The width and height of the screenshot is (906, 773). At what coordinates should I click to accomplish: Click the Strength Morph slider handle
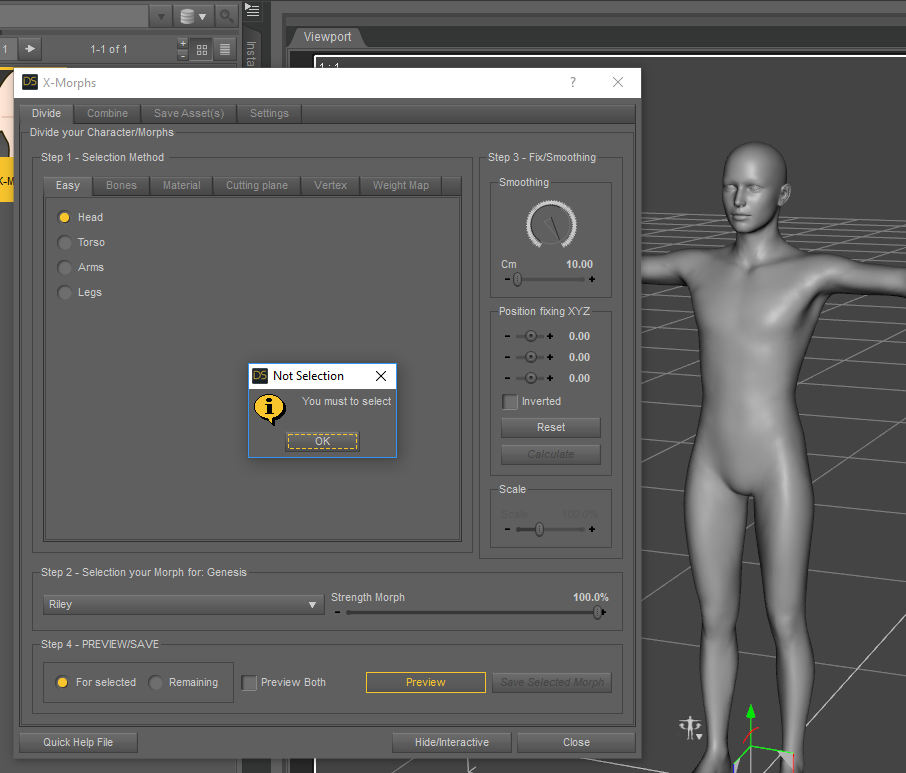tap(598, 612)
